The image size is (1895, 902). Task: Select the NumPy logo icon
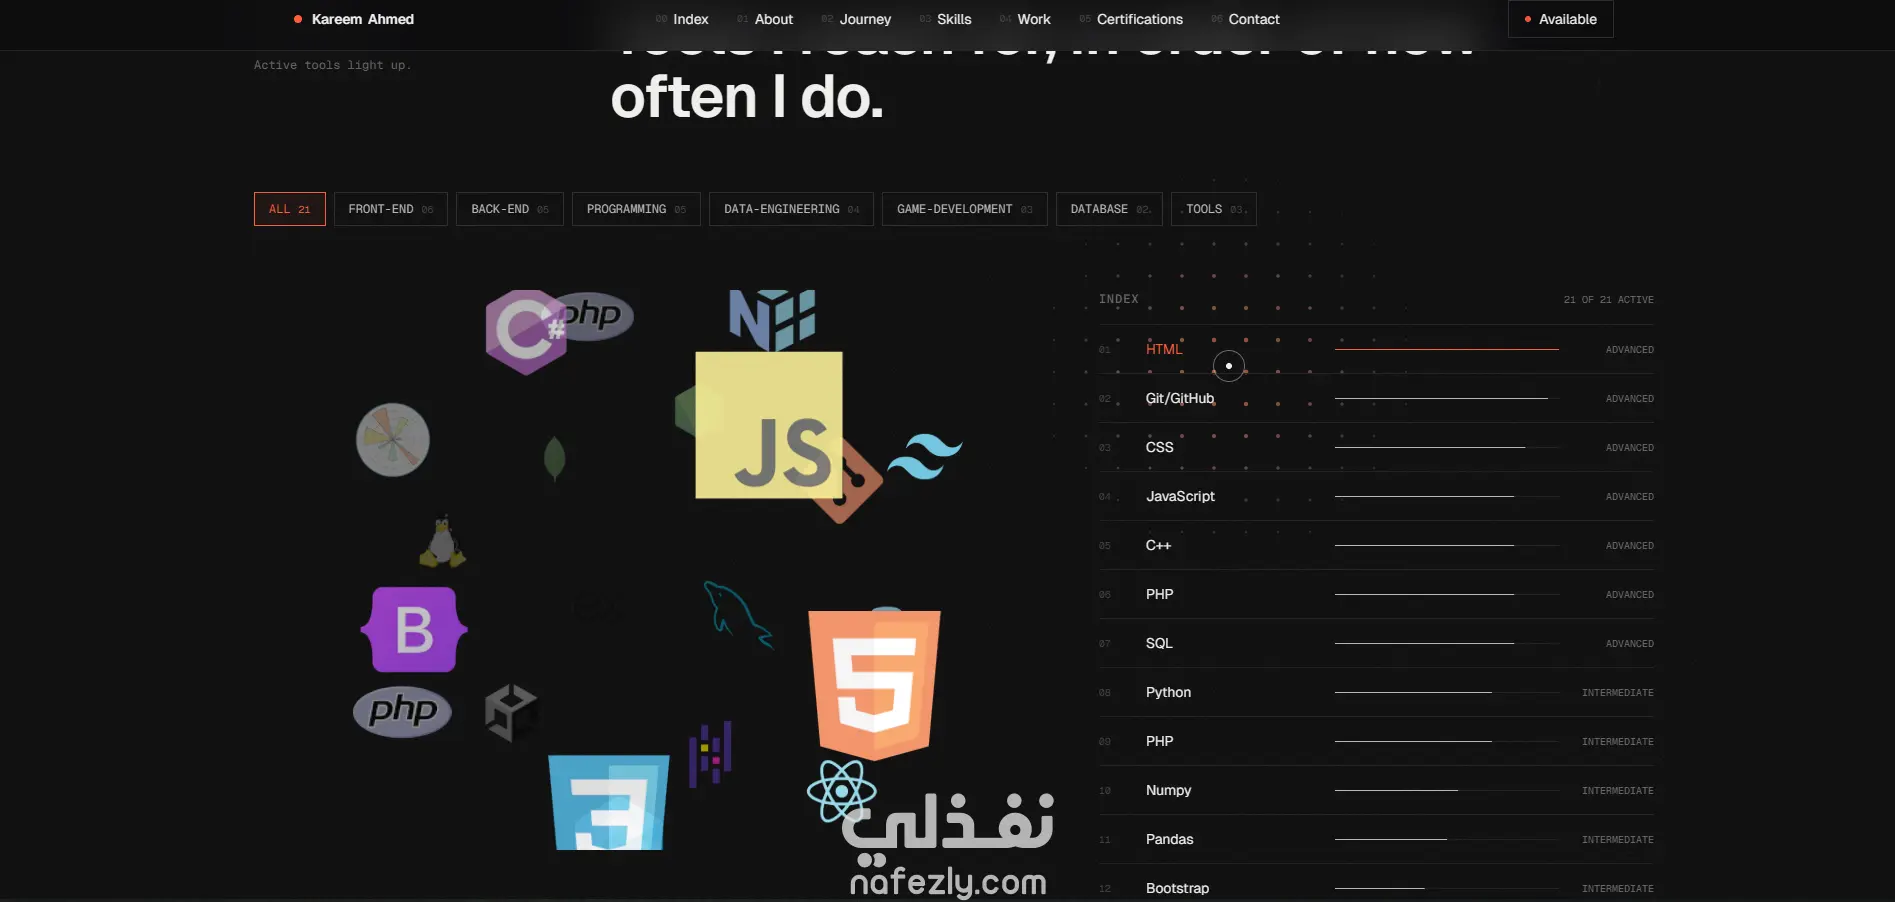pyautogui.click(x=772, y=320)
